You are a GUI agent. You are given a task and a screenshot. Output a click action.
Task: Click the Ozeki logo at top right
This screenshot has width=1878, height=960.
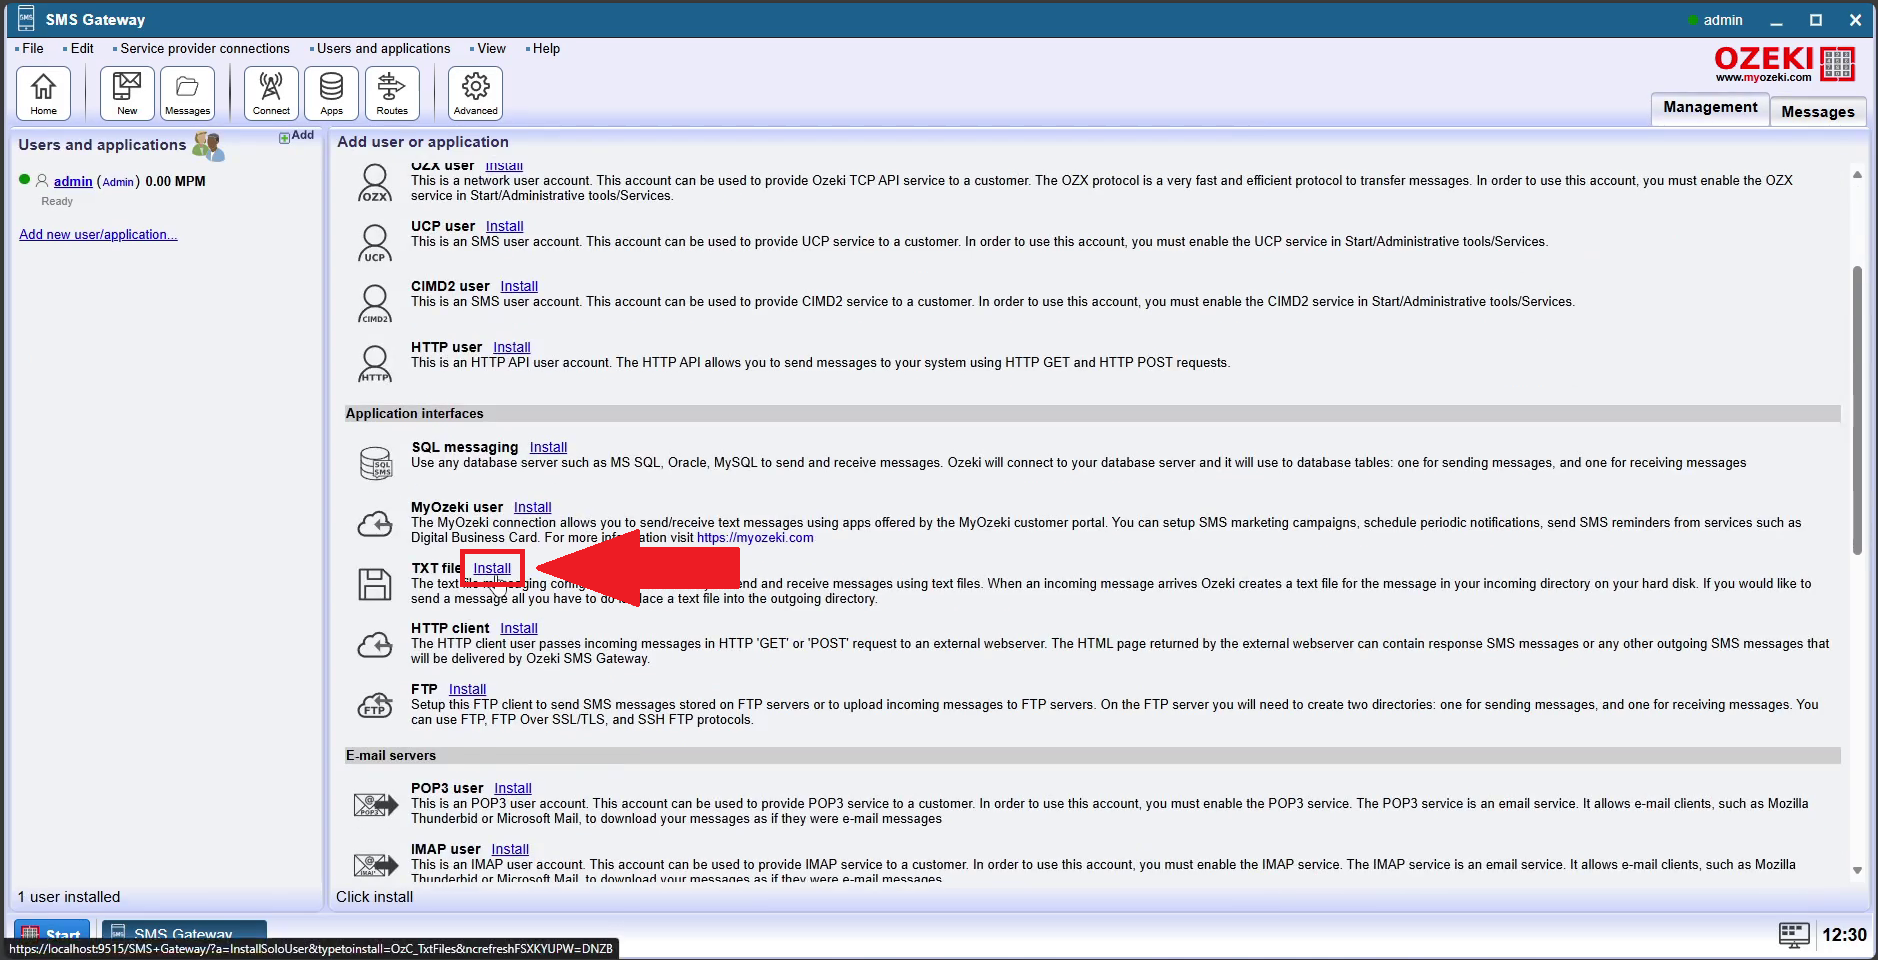pyautogui.click(x=1784, y=64)
